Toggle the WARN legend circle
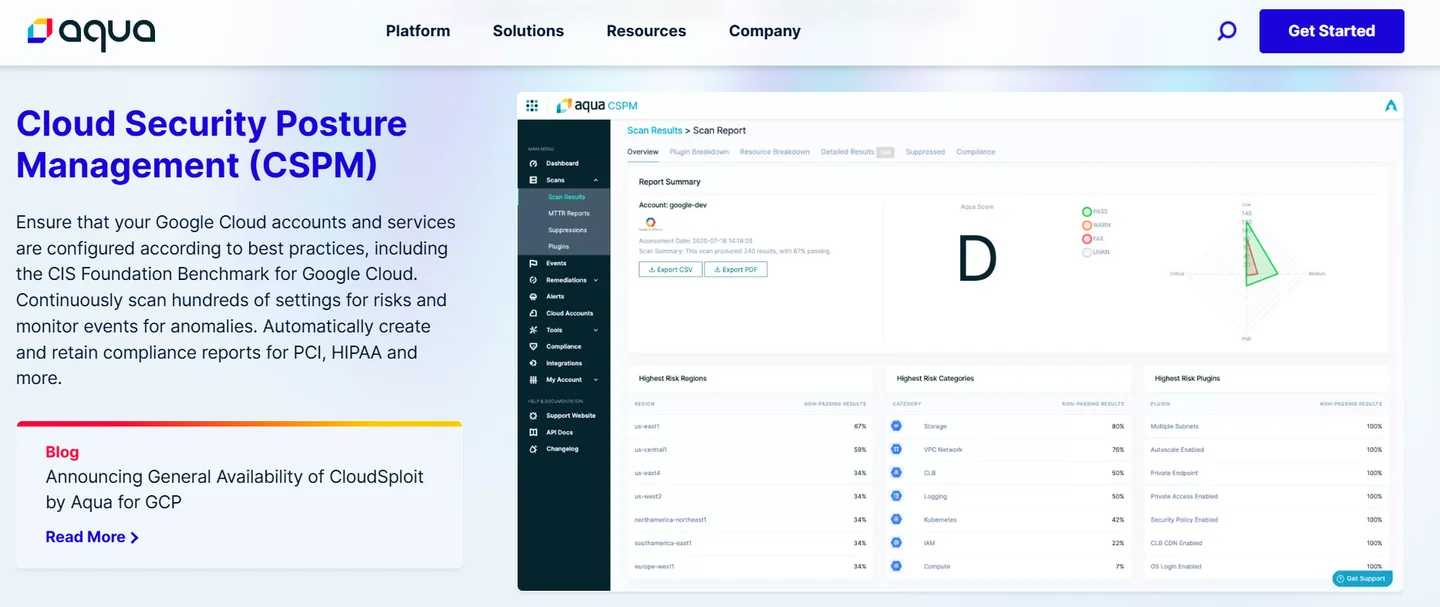 [1086, 225]
